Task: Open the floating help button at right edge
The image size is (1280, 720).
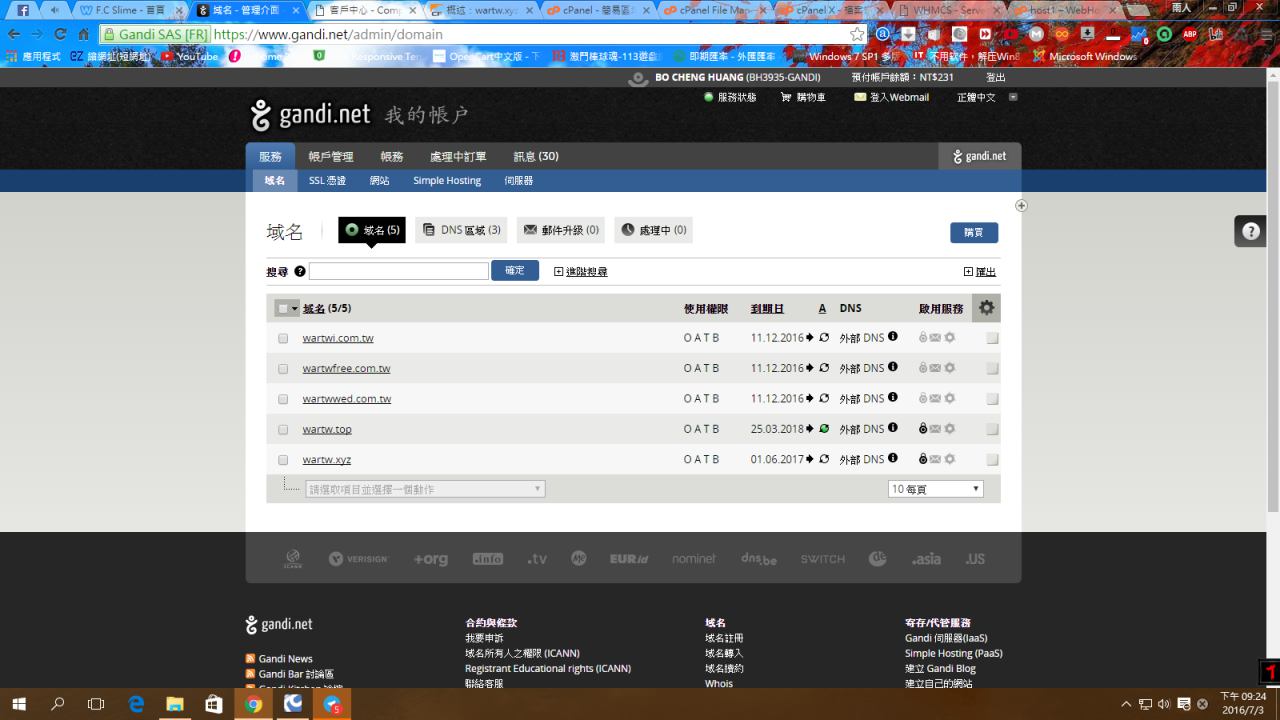Action: click(x=1250, y=231)
